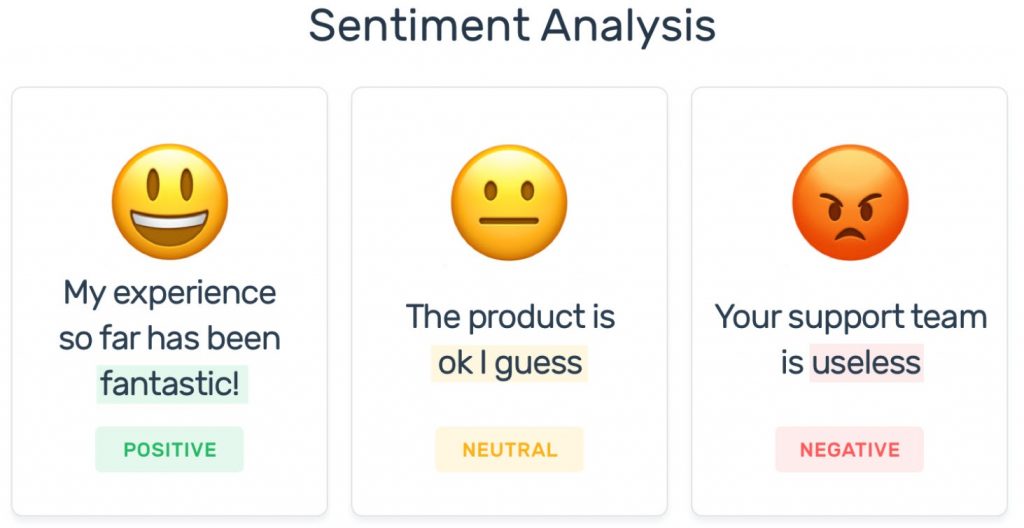This screenshot has height=528, width=1024.
Task: Click the red angry face emoji
Action: tap(850, 203)
